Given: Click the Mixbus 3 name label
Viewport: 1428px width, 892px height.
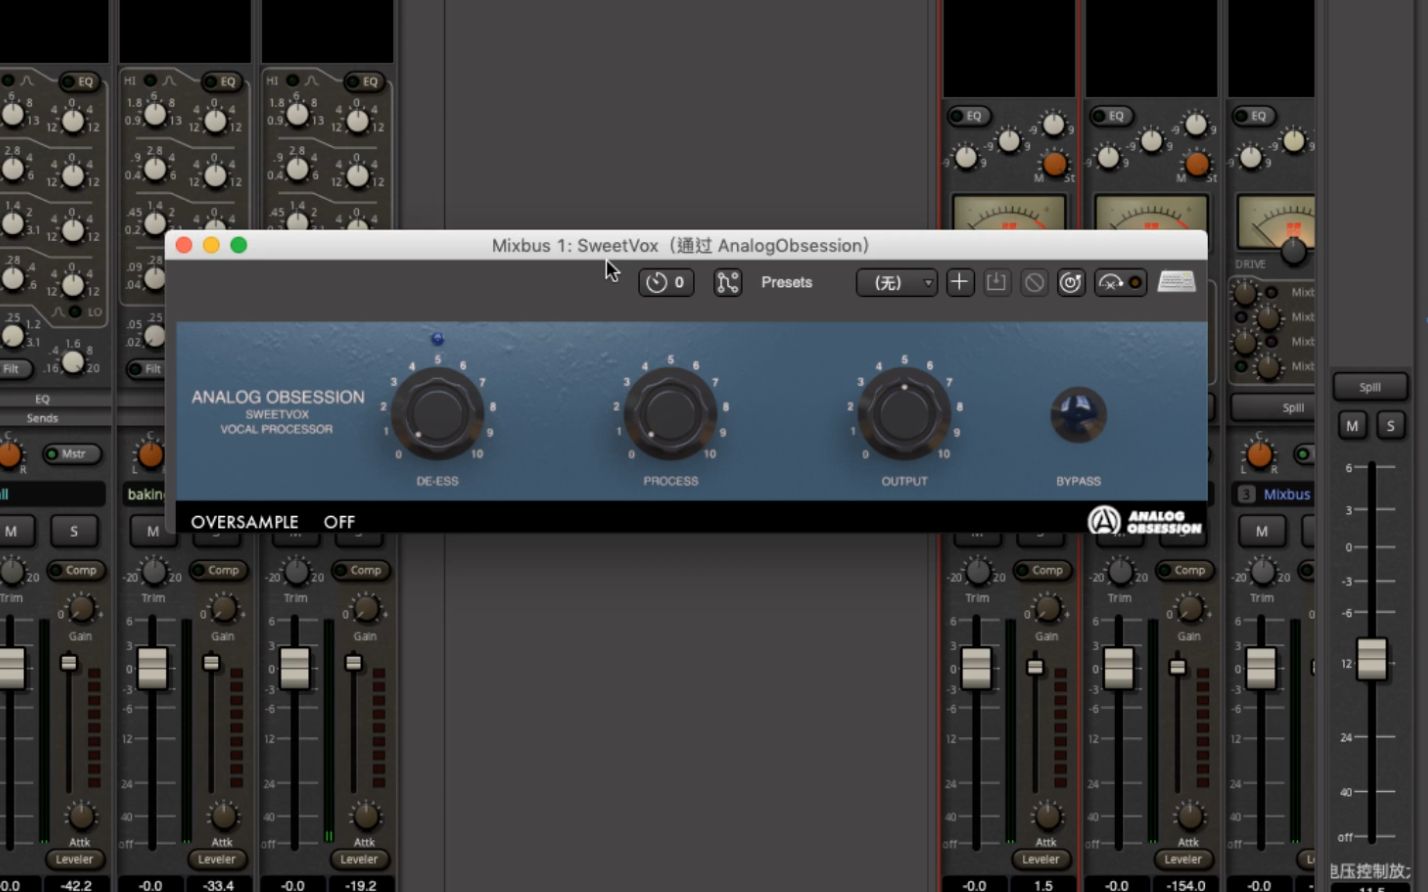Looking at the screenshot, I should click(x=1286, y=494).
